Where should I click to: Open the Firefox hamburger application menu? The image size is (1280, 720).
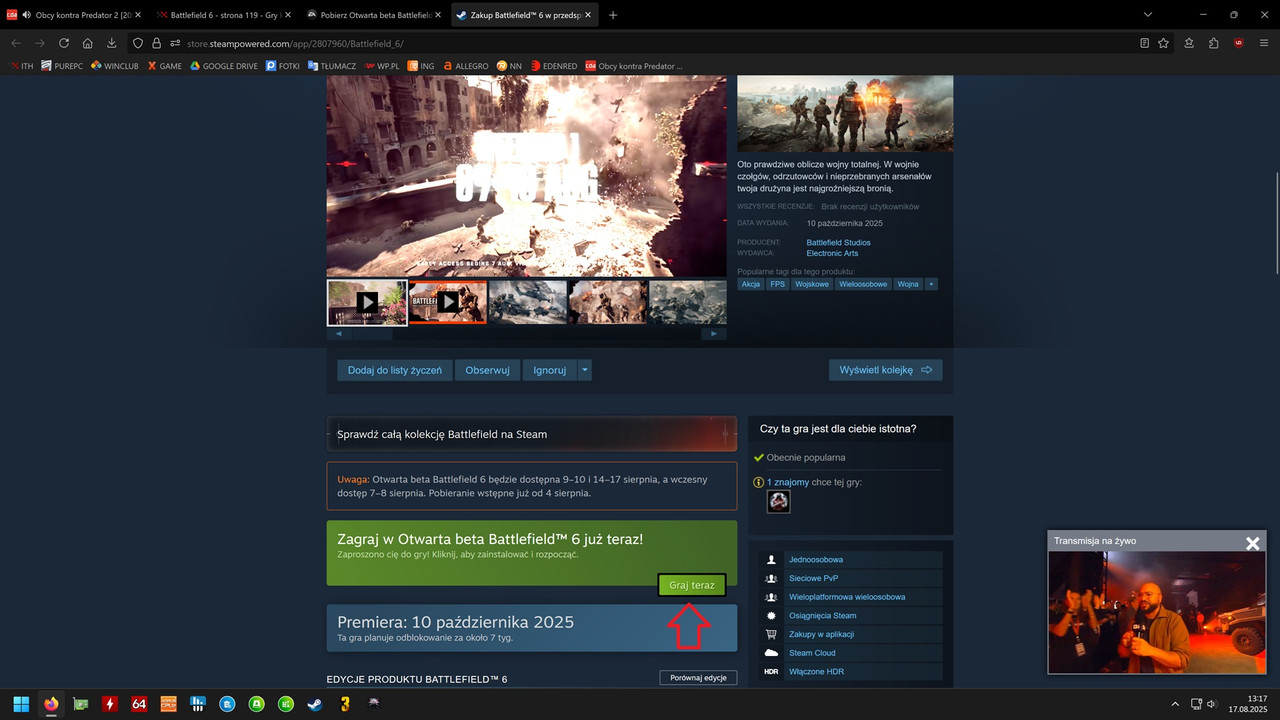click(x=1264, y=43)
